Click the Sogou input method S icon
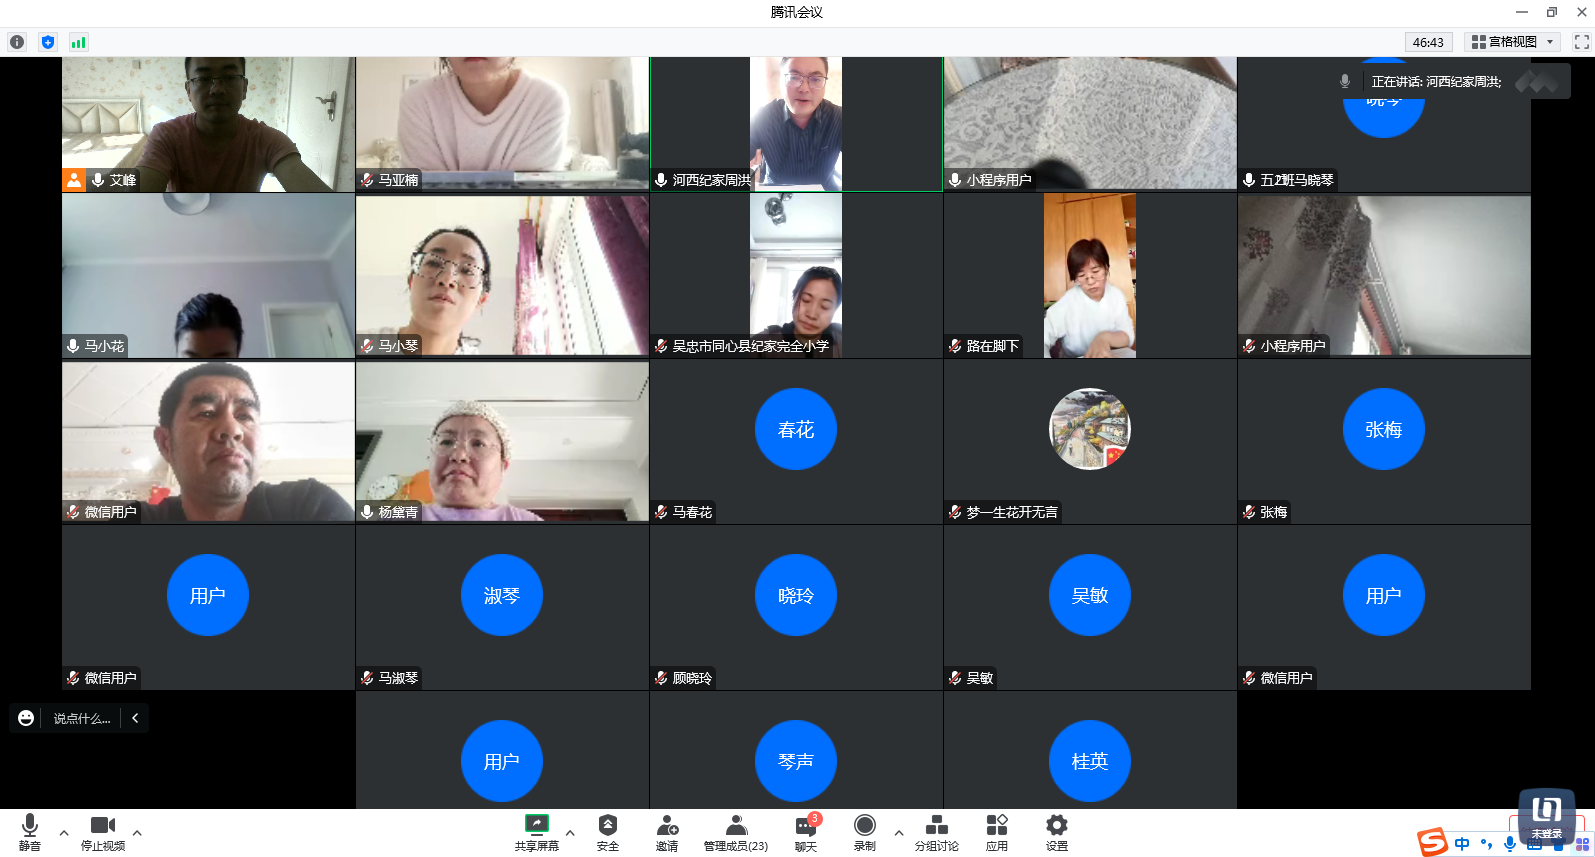1595x857 pixels. point(1432,842)
